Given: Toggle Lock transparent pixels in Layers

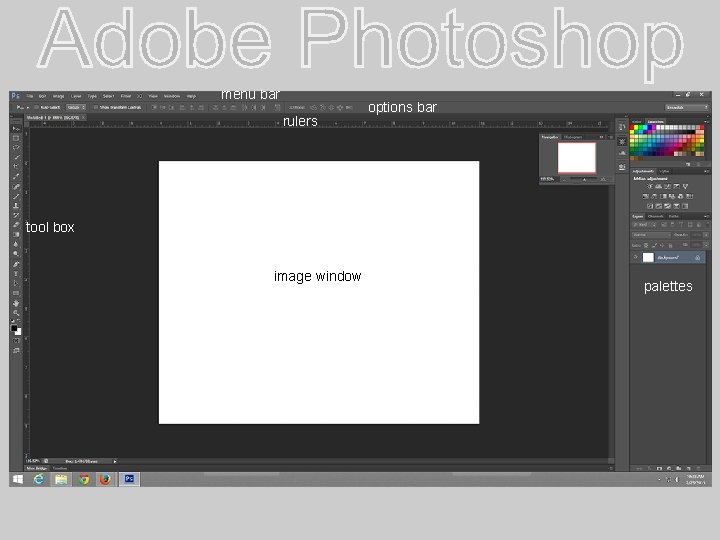Looking at the screenshot, I should click(646, 245).
